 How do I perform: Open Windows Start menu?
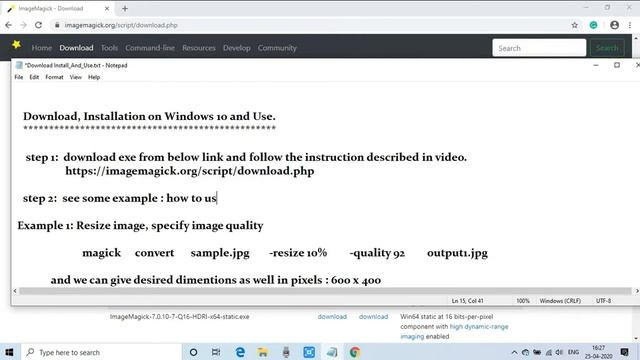point(9,352)
